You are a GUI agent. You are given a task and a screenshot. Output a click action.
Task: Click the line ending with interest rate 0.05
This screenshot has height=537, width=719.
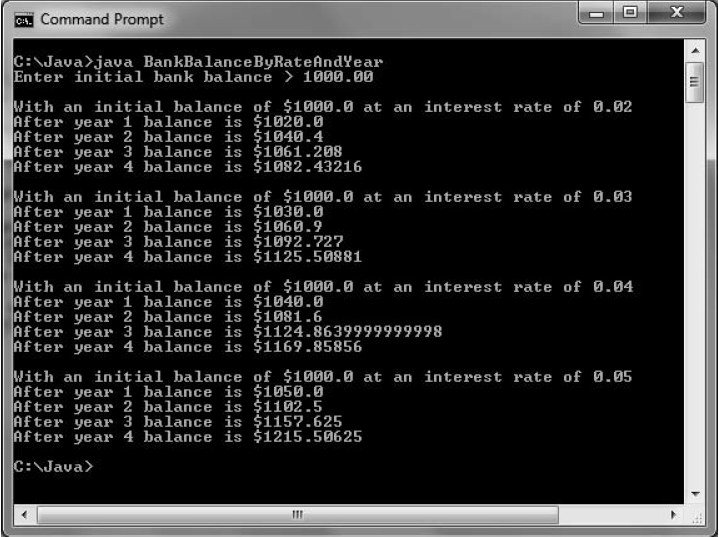[323, 377]
